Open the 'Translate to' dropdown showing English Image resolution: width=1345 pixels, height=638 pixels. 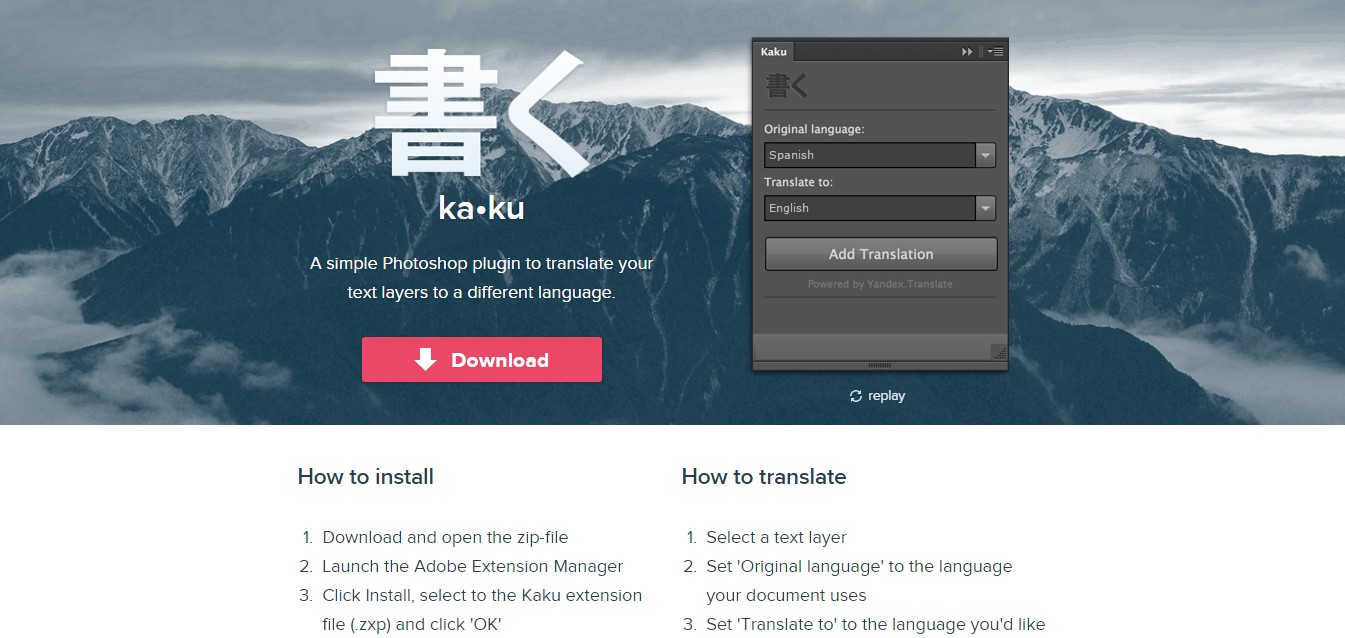(x=872, y=208)
